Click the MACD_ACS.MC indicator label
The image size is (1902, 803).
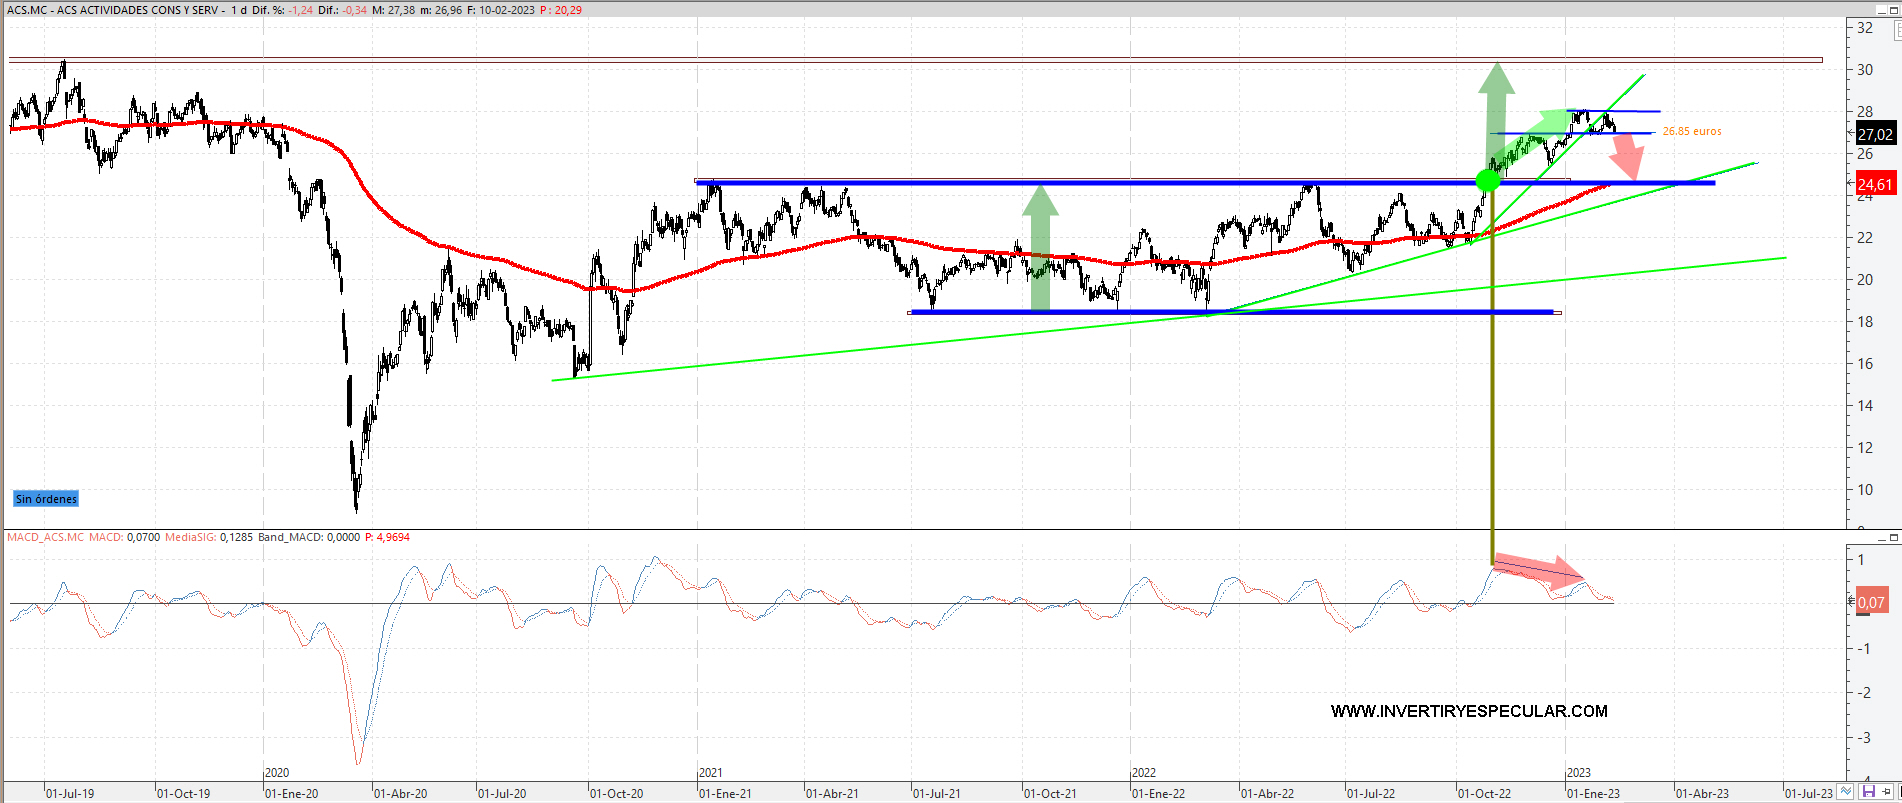(46, 537)
